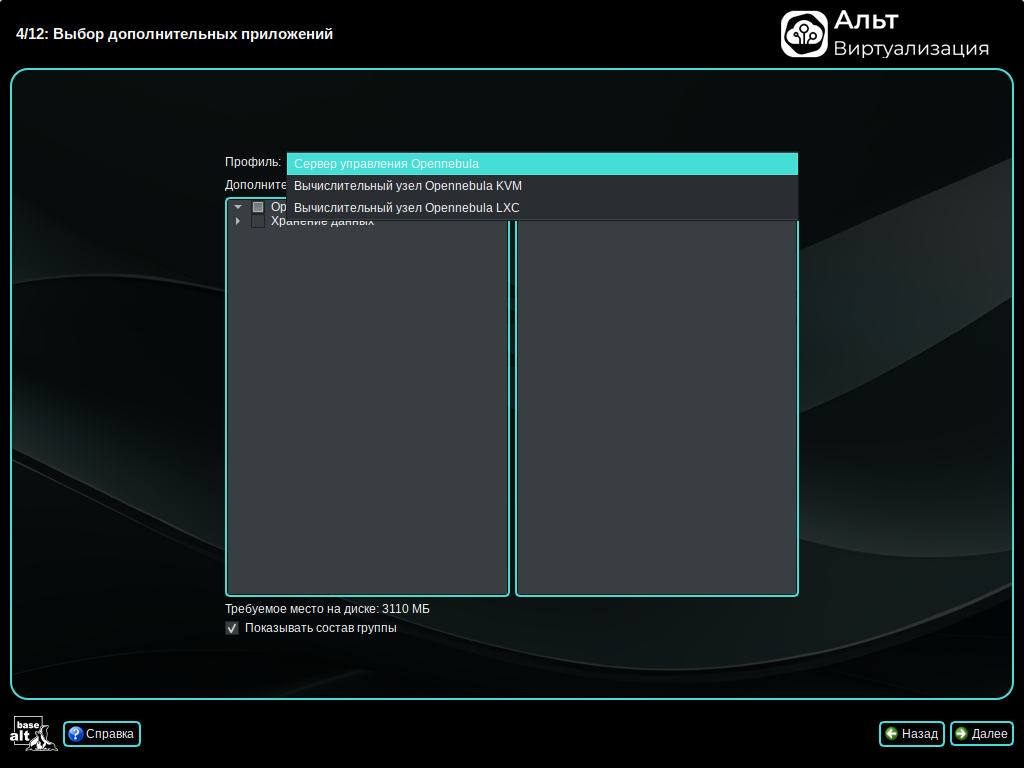1024x768 pixels.
Task: Toggle the Показывать состав группы checkbox
Action: coord(232,628)
